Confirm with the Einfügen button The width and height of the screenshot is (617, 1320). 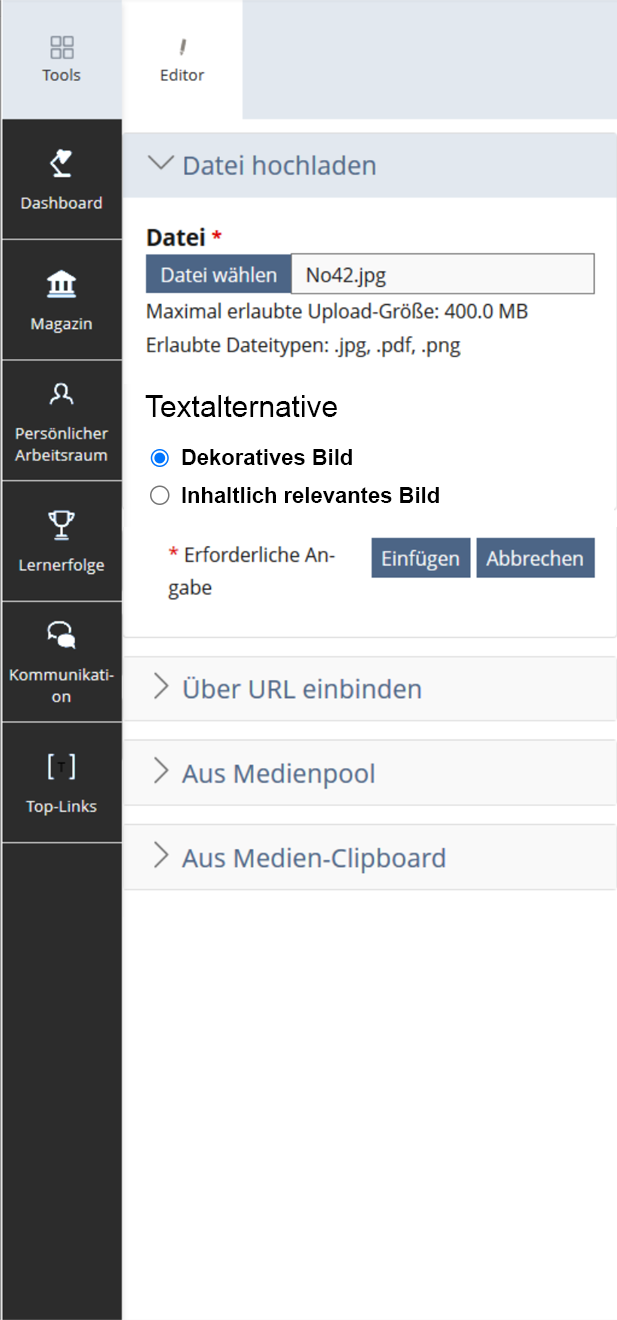click(420, 557)
